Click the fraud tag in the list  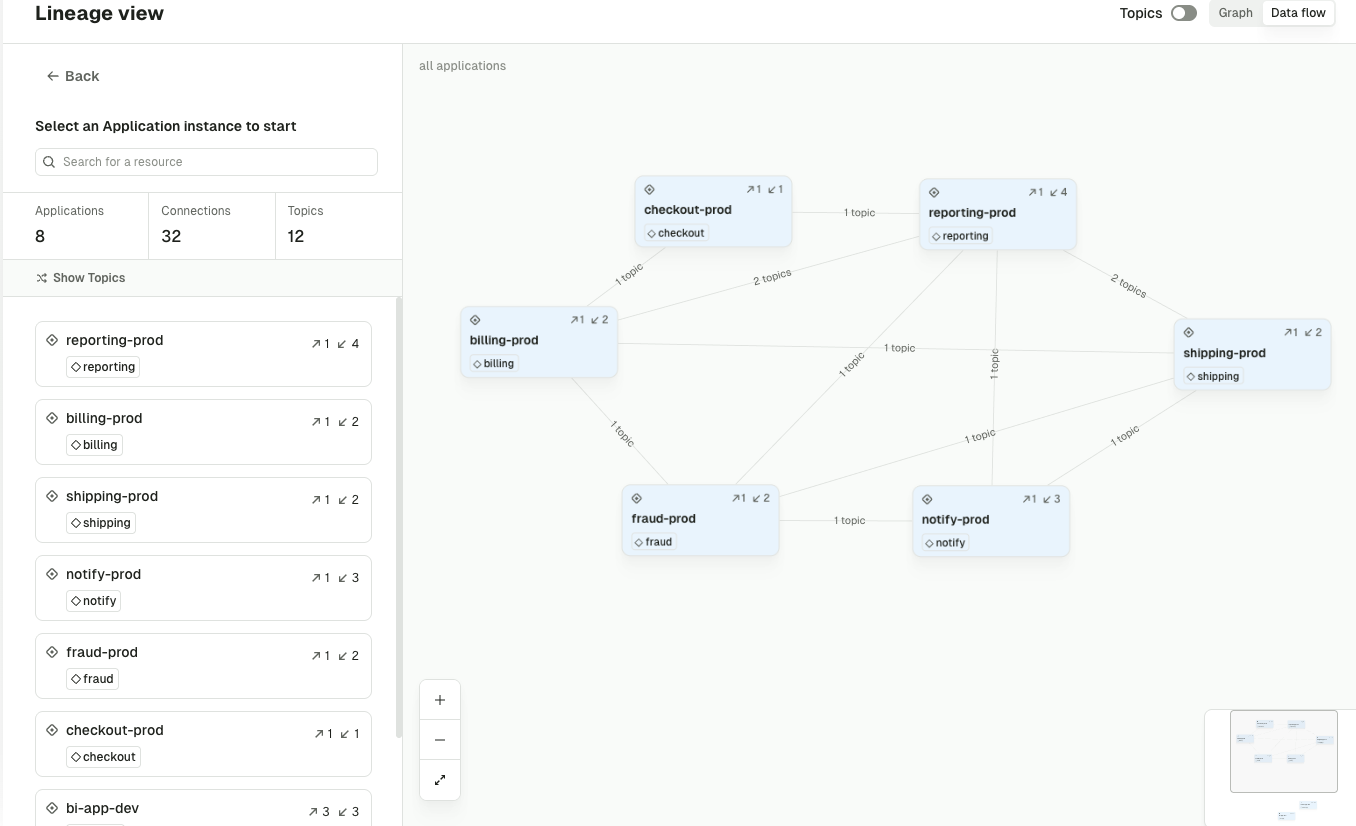pyautogui.click(x=92, y=679)
